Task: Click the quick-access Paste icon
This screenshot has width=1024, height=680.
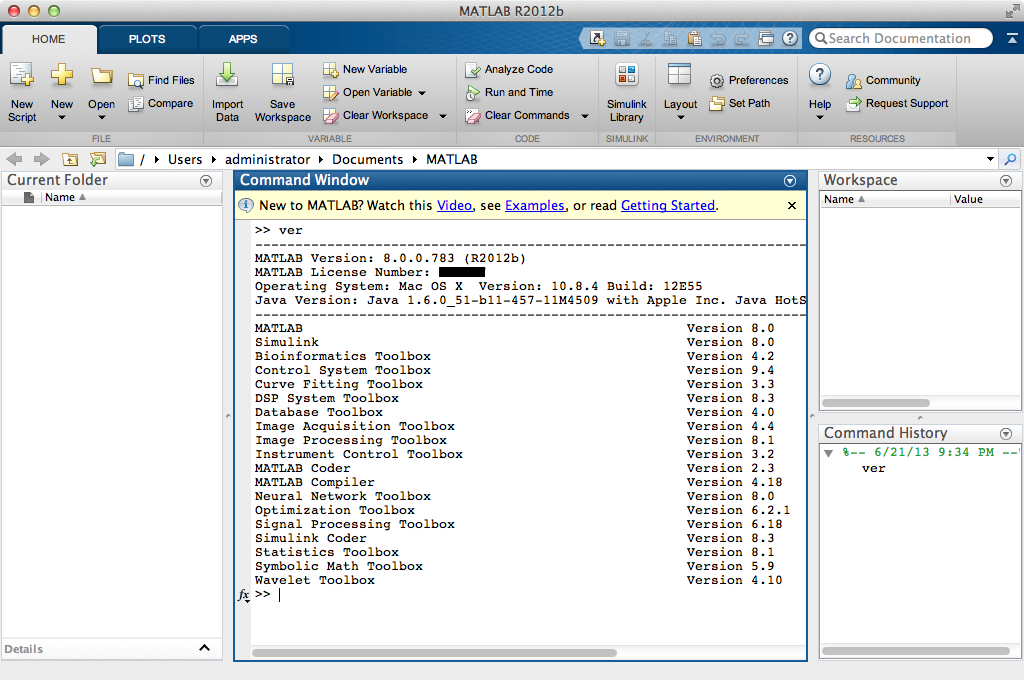Action: 694,39
